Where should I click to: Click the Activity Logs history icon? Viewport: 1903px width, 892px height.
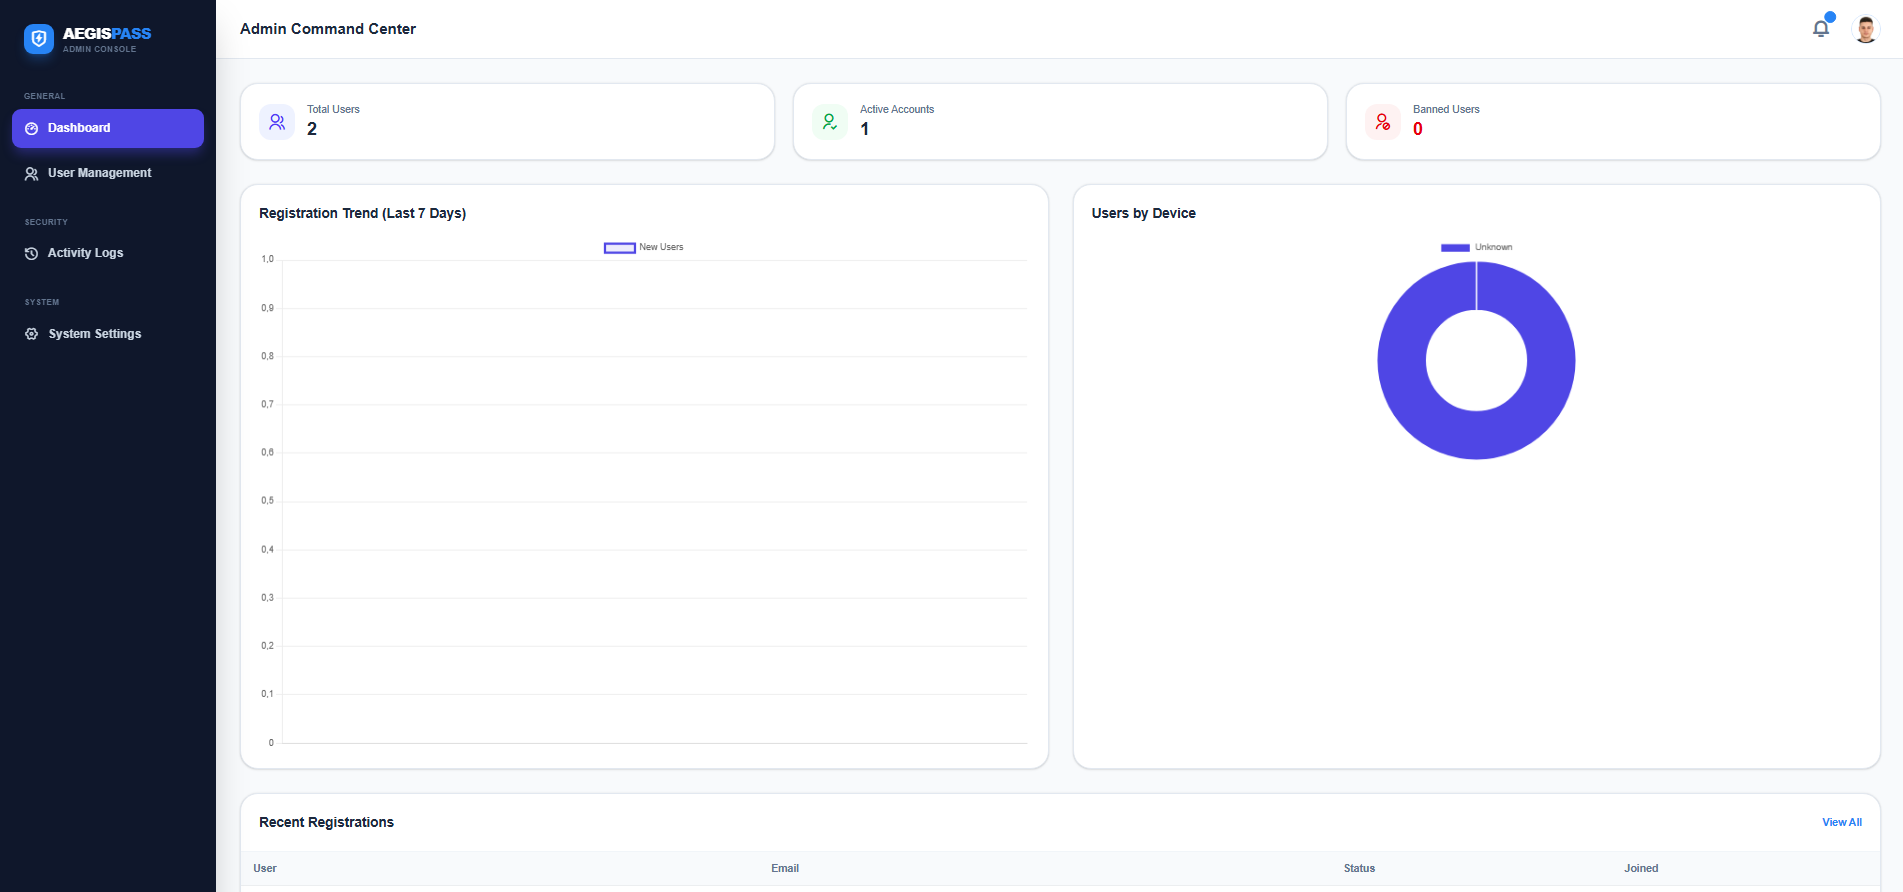point(32,254)
